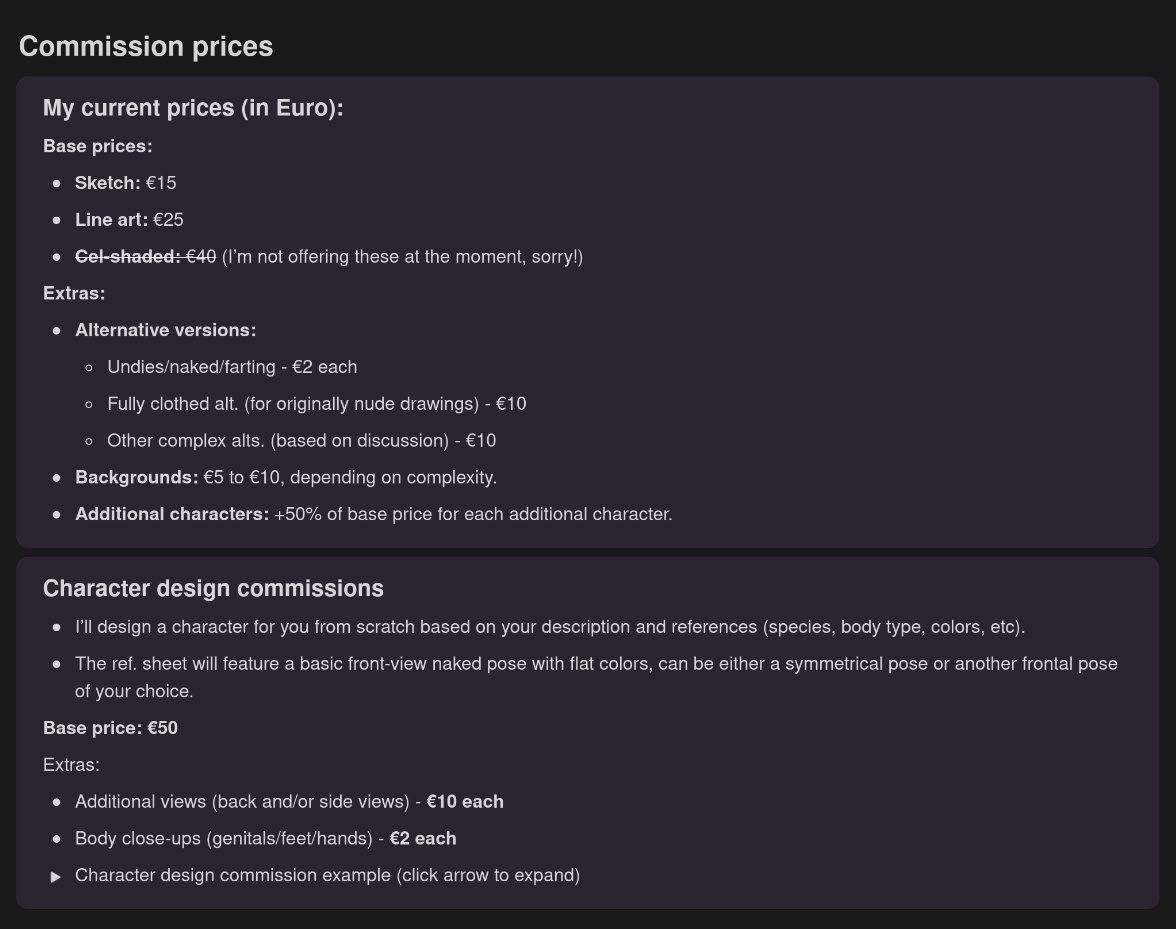This screenshot has width=1176, height=929.
Task: Click the "The ref. sheet will feature" paragraph
Action: (x=595, y=664)
